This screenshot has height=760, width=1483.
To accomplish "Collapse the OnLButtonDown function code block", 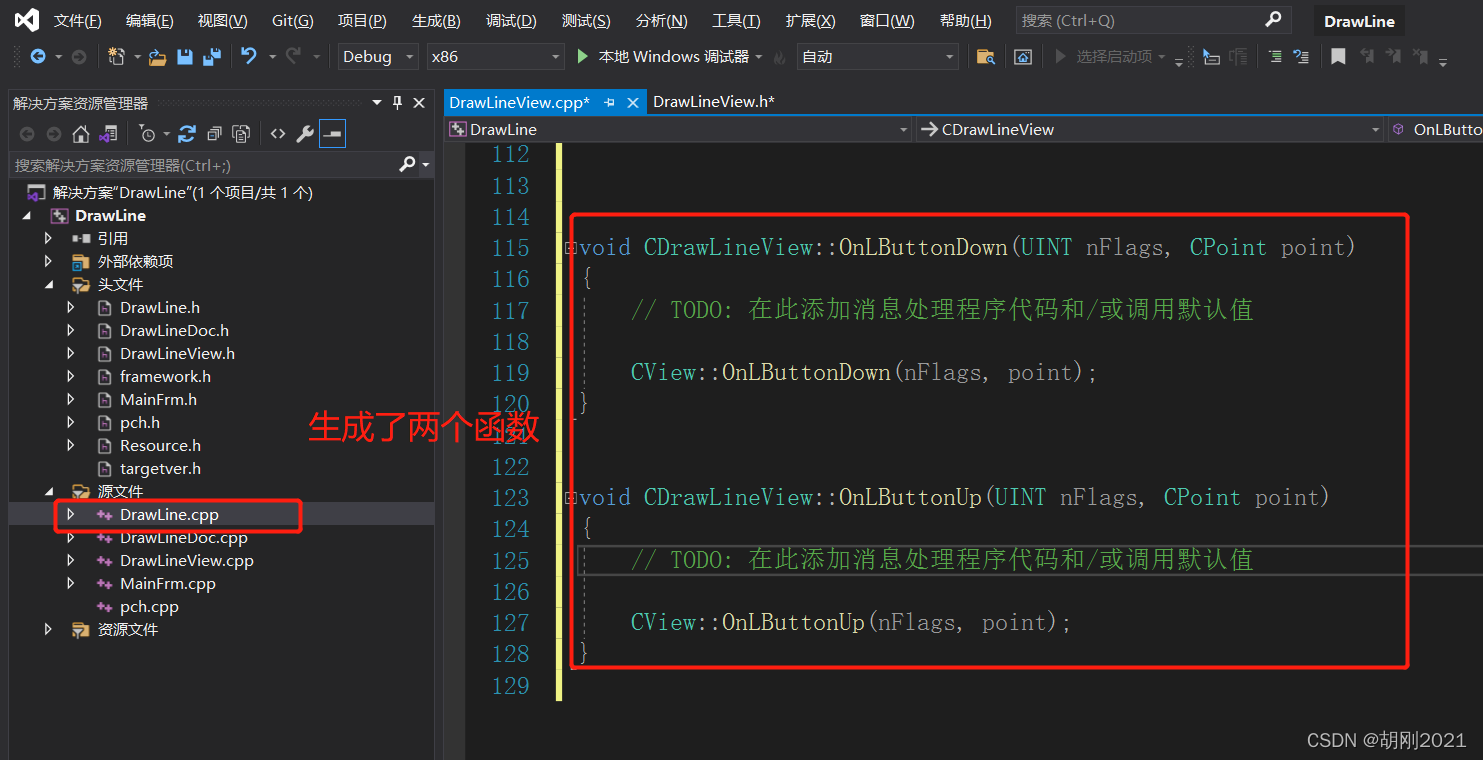I will [570, 247].
